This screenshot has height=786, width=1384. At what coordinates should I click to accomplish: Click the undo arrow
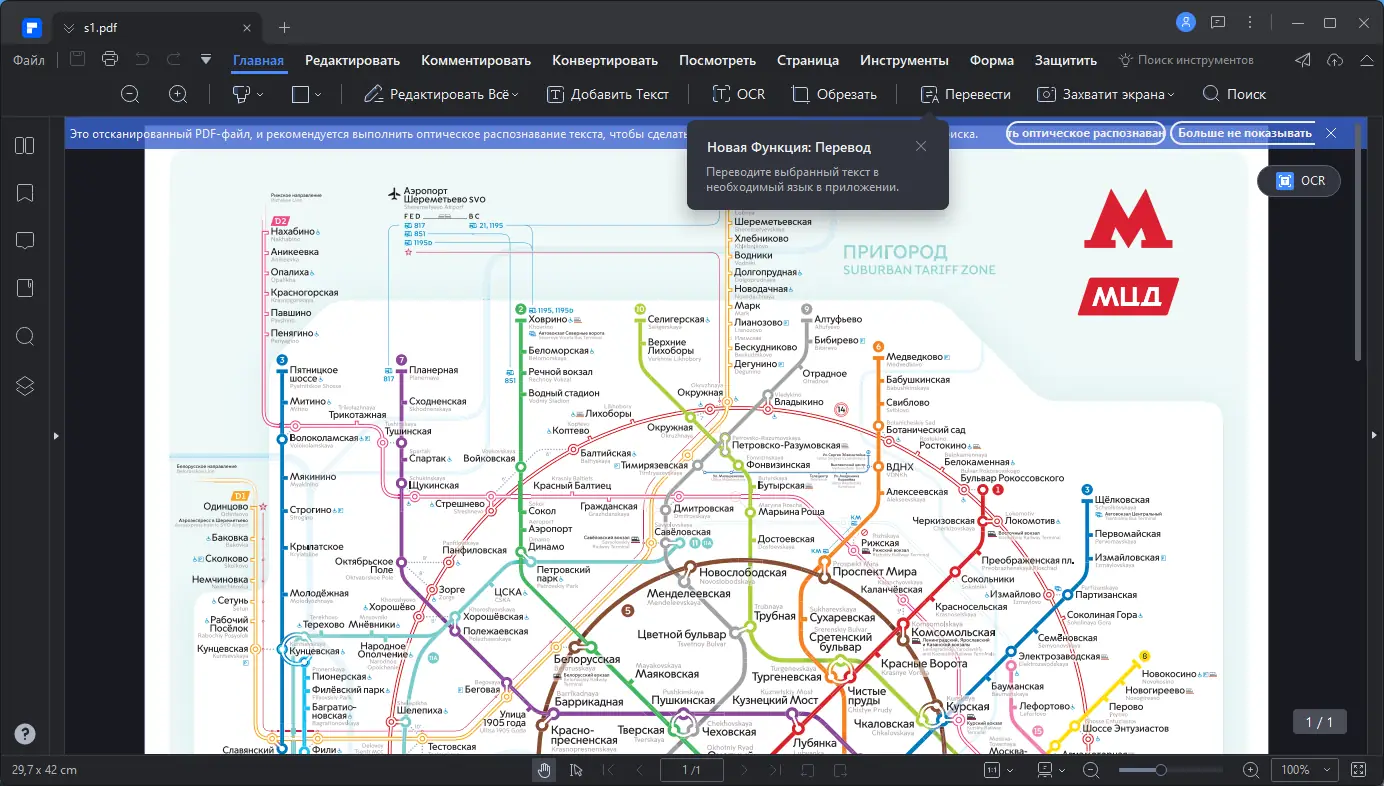pyautogui.click(x=142, y=60)
